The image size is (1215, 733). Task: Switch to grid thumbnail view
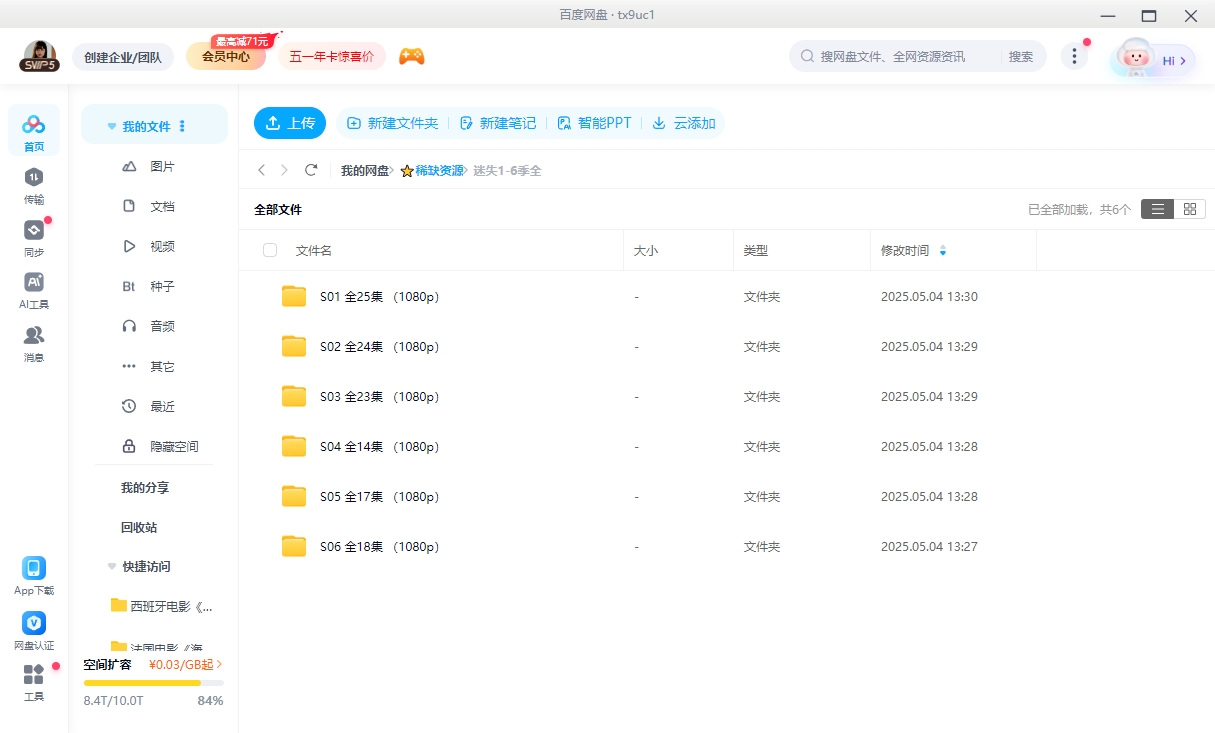click(1189, 209)
